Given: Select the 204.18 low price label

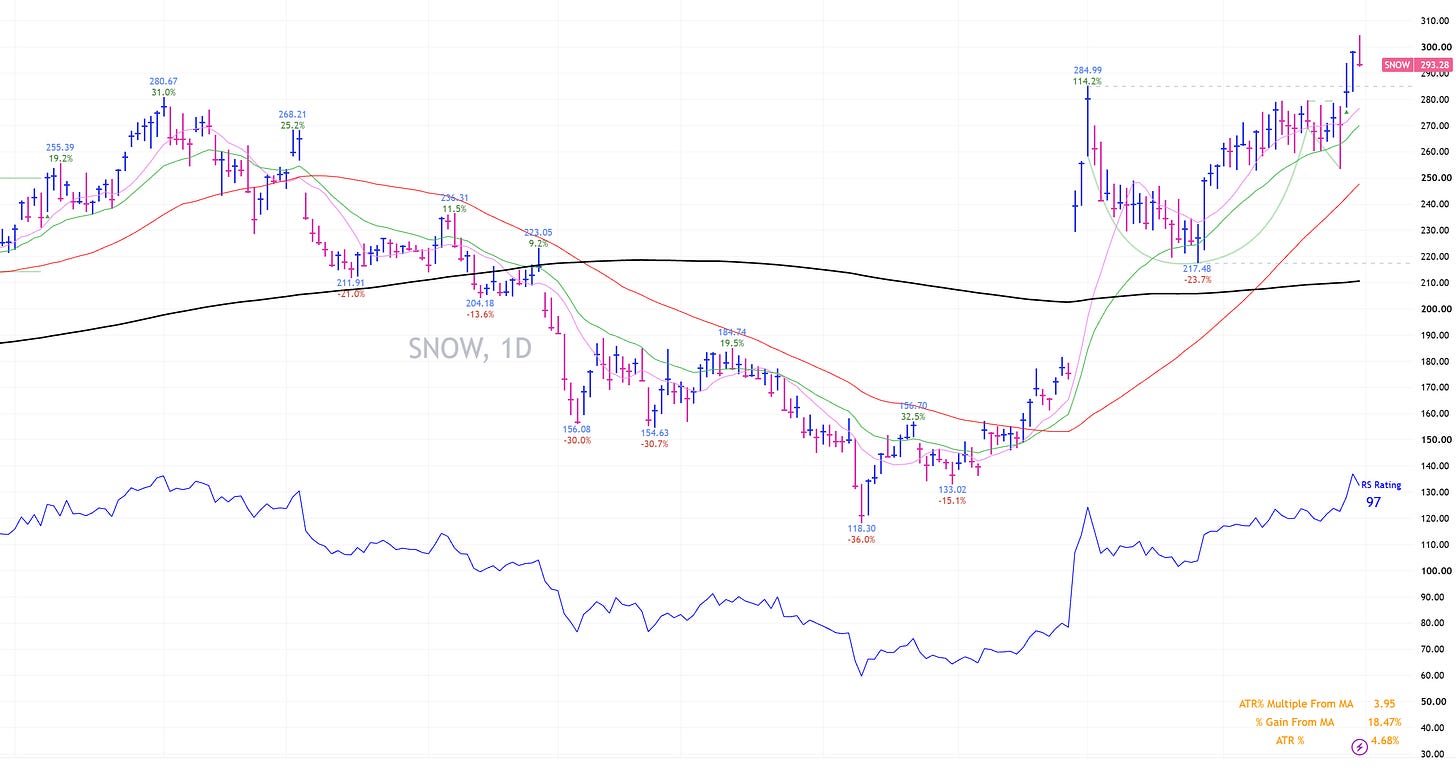Looking at the screenshot, I should point(481,303).
